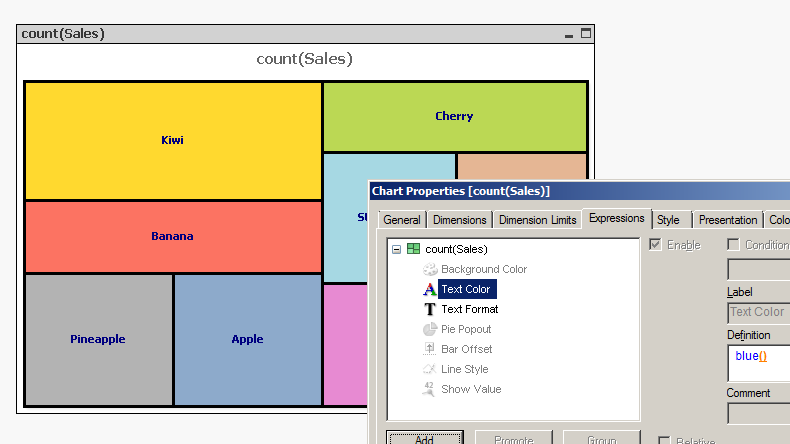Click the Definition field containing blue()
This screenshot has height=444, width=790.
click(759, 363)
